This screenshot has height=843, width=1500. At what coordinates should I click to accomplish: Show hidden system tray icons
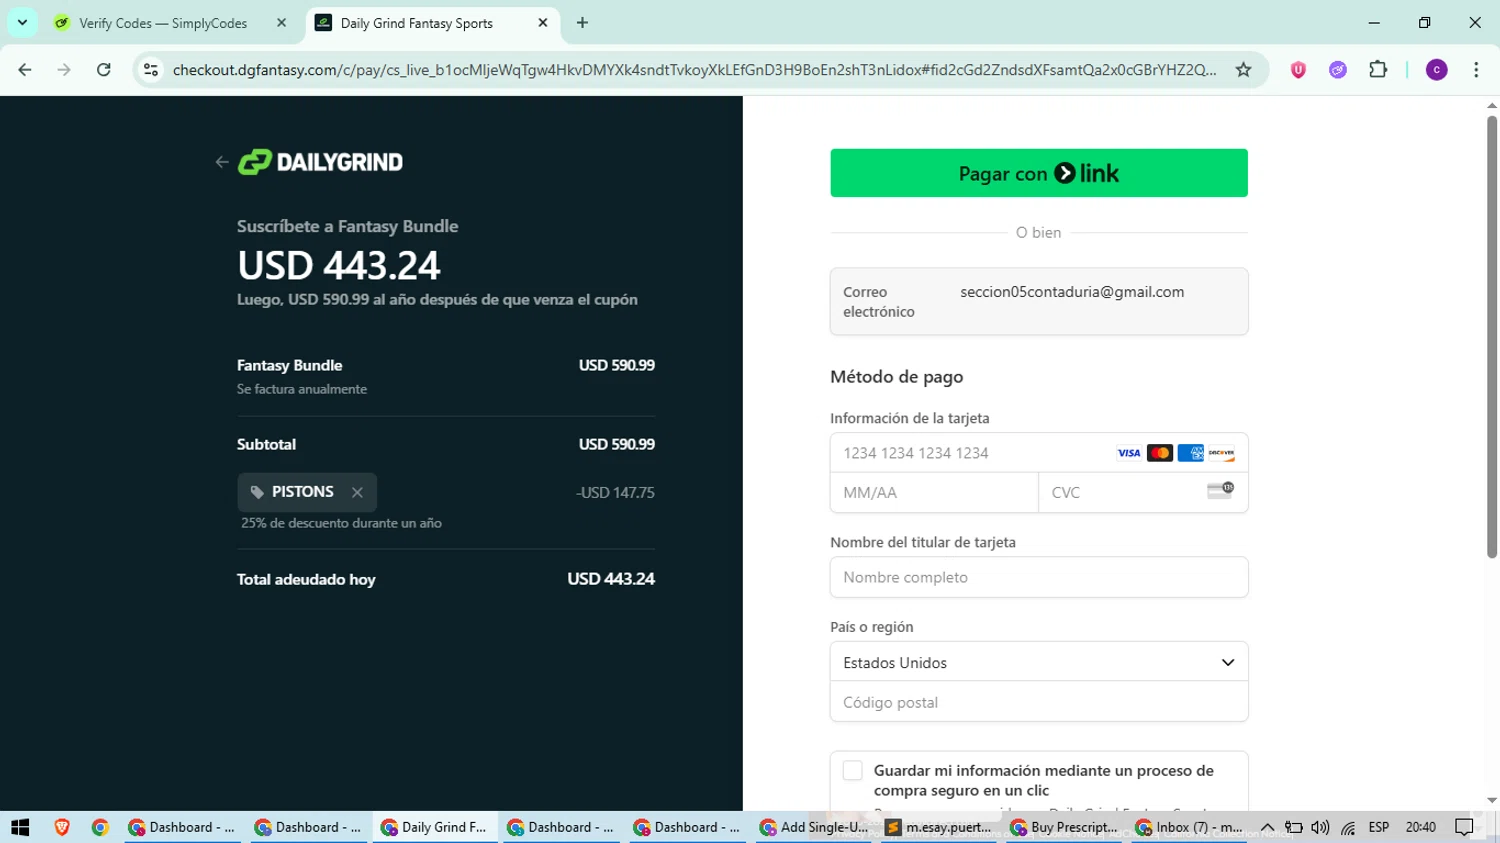coord(1267,827)
